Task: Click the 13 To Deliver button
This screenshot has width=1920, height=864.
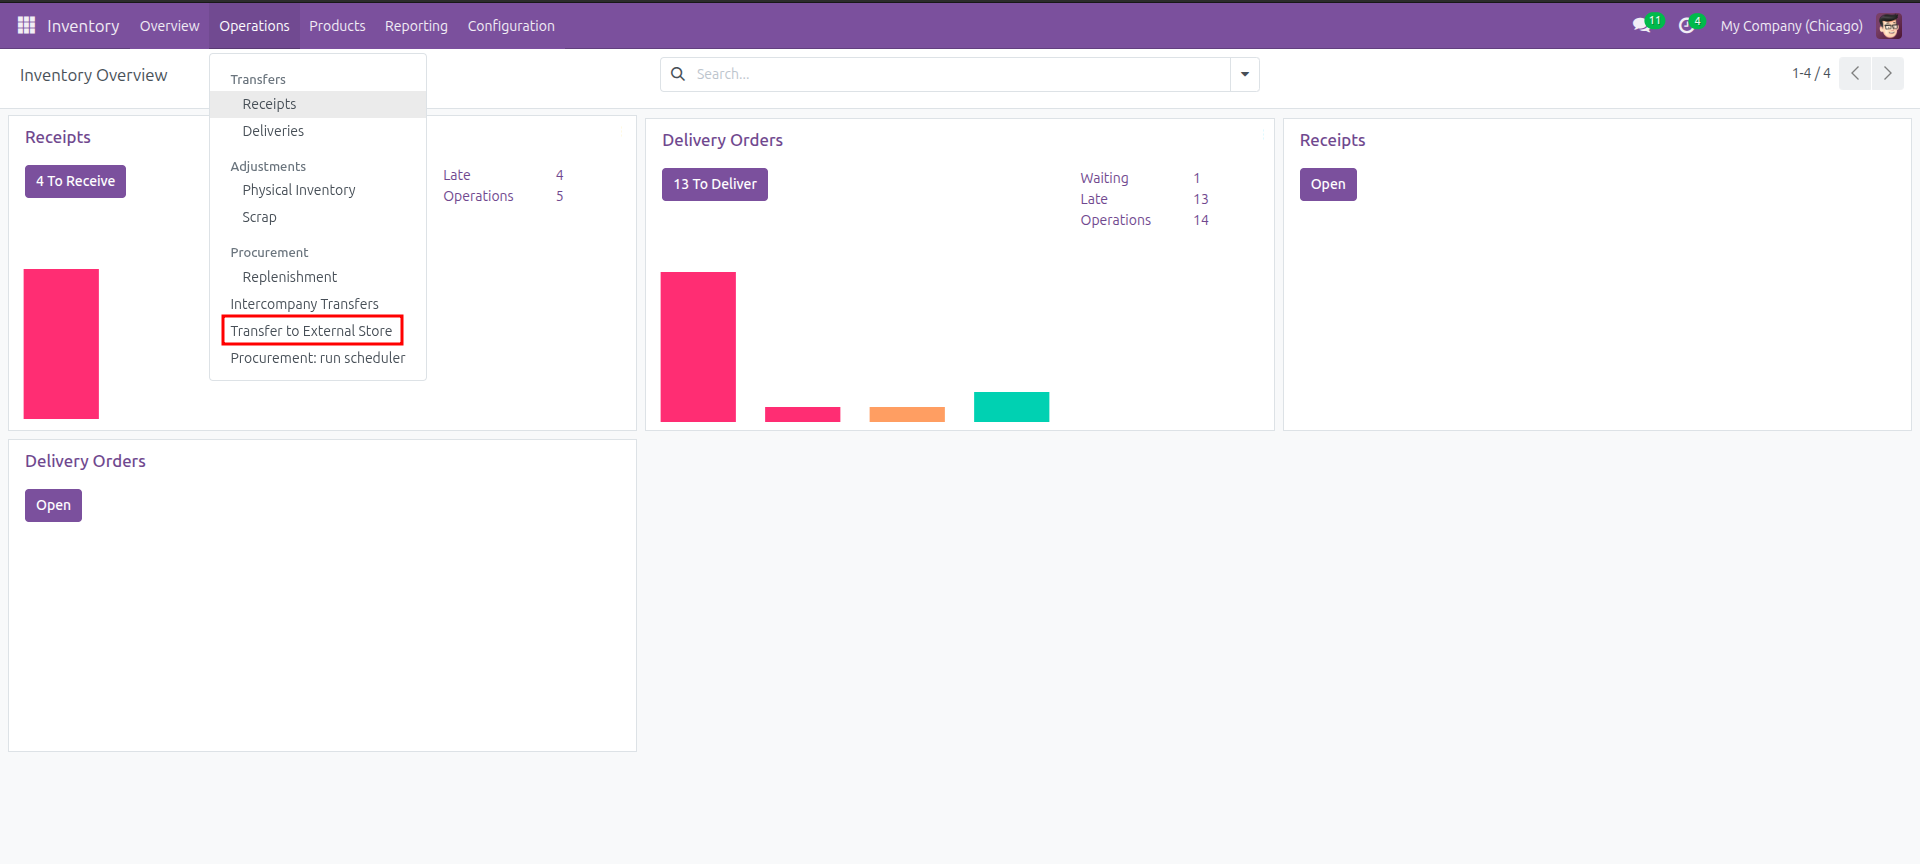Action: point(715,184)
